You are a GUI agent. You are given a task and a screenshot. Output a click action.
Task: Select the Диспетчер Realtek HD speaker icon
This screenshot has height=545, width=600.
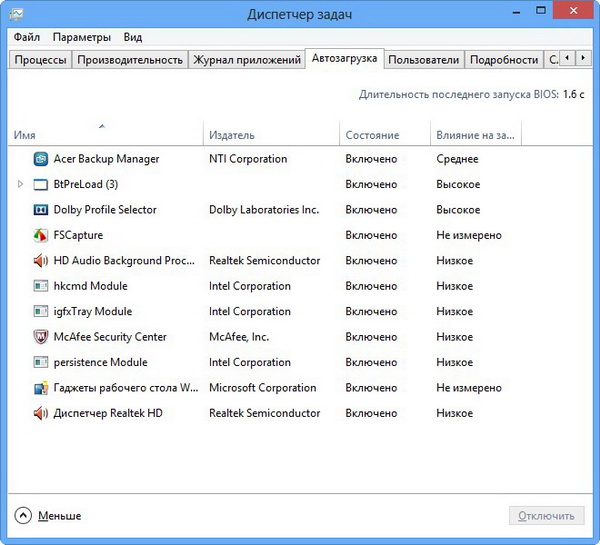pyautogui.click(x=41, y=413)
